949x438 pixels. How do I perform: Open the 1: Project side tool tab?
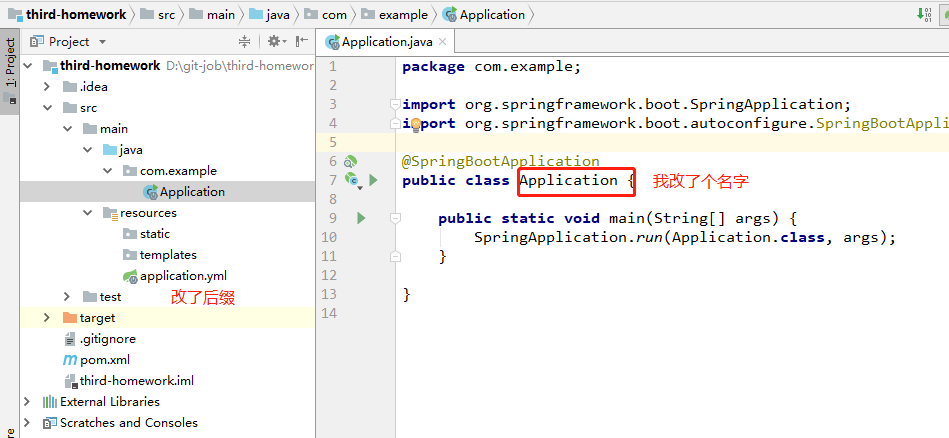[x=10, y=71]
